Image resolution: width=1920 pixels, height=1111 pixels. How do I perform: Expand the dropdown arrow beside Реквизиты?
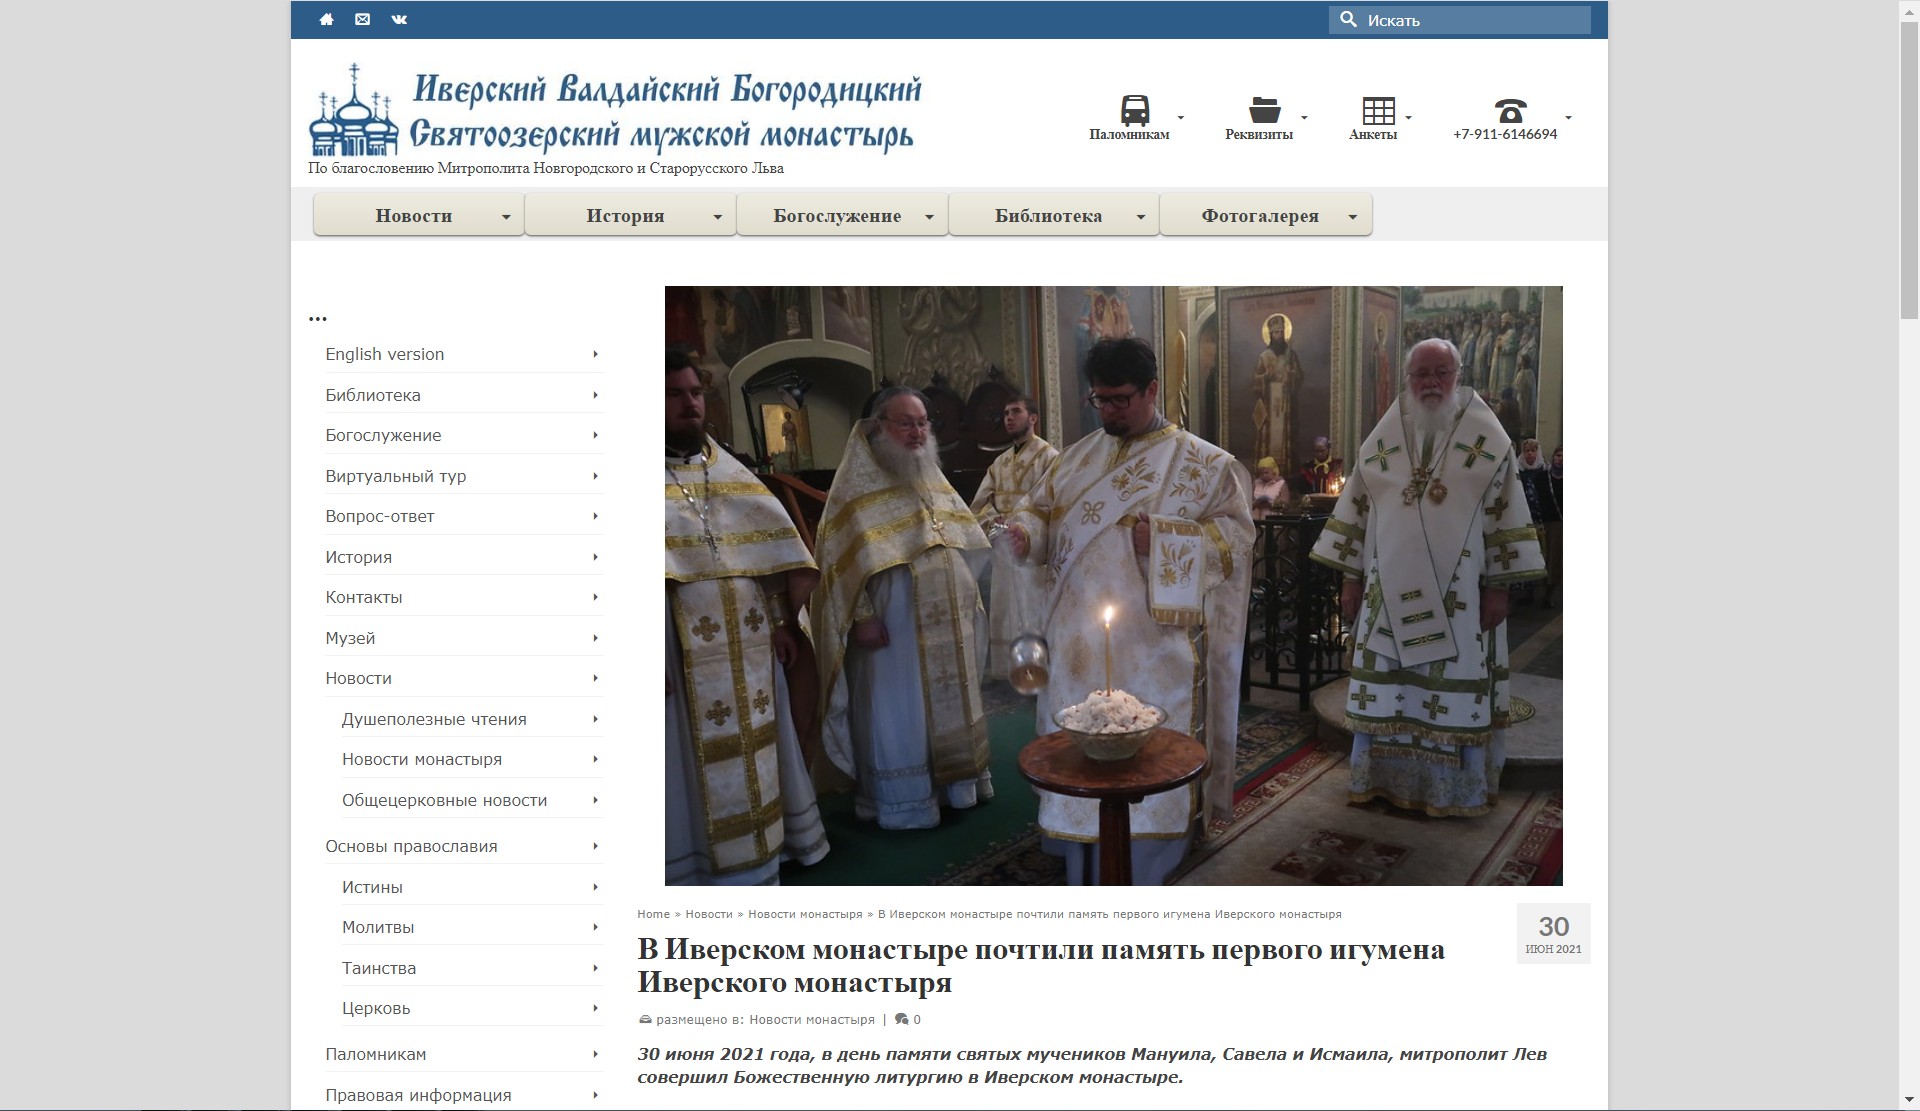pyautogui.click(x=1304, y=118)
